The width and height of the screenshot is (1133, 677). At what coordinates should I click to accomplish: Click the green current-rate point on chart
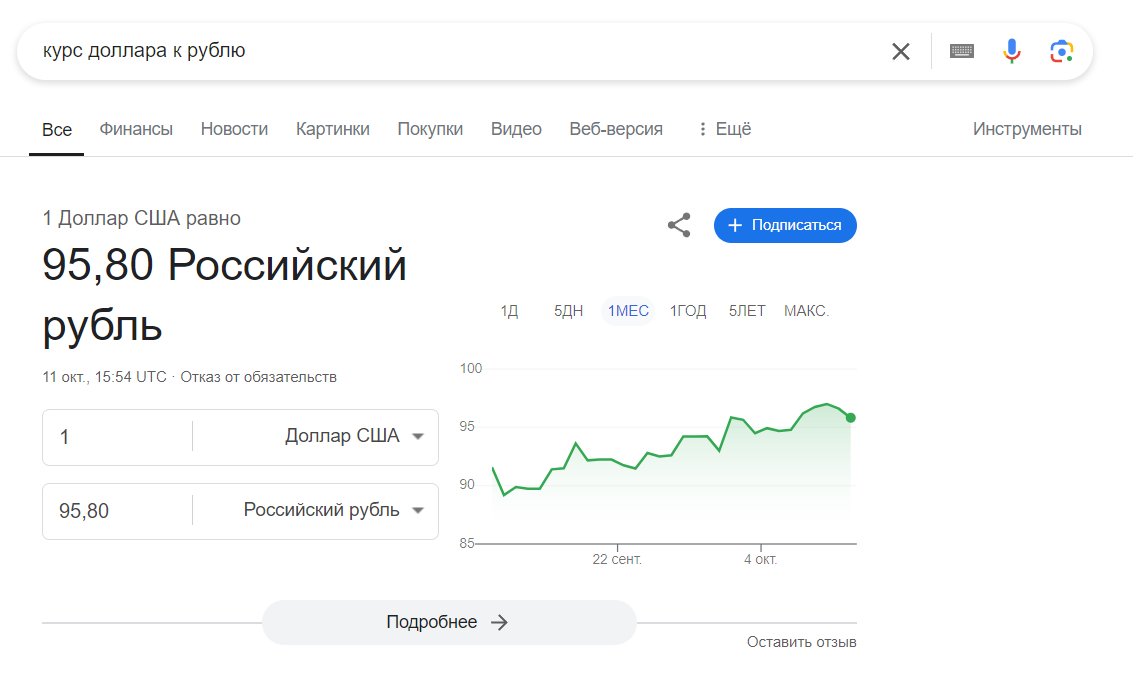point(850,418)
